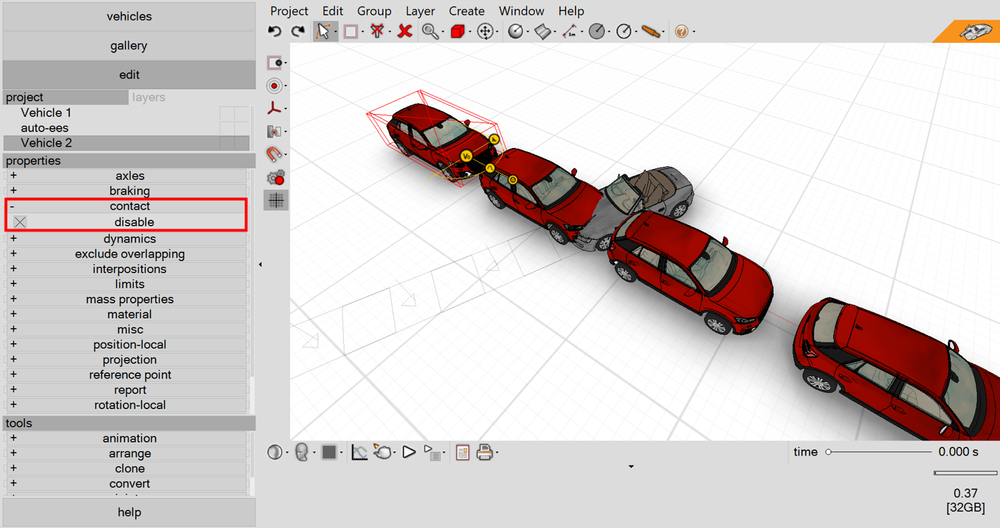Click the pivot alignment icon
1000x528 pixels.
coord(274,131)
